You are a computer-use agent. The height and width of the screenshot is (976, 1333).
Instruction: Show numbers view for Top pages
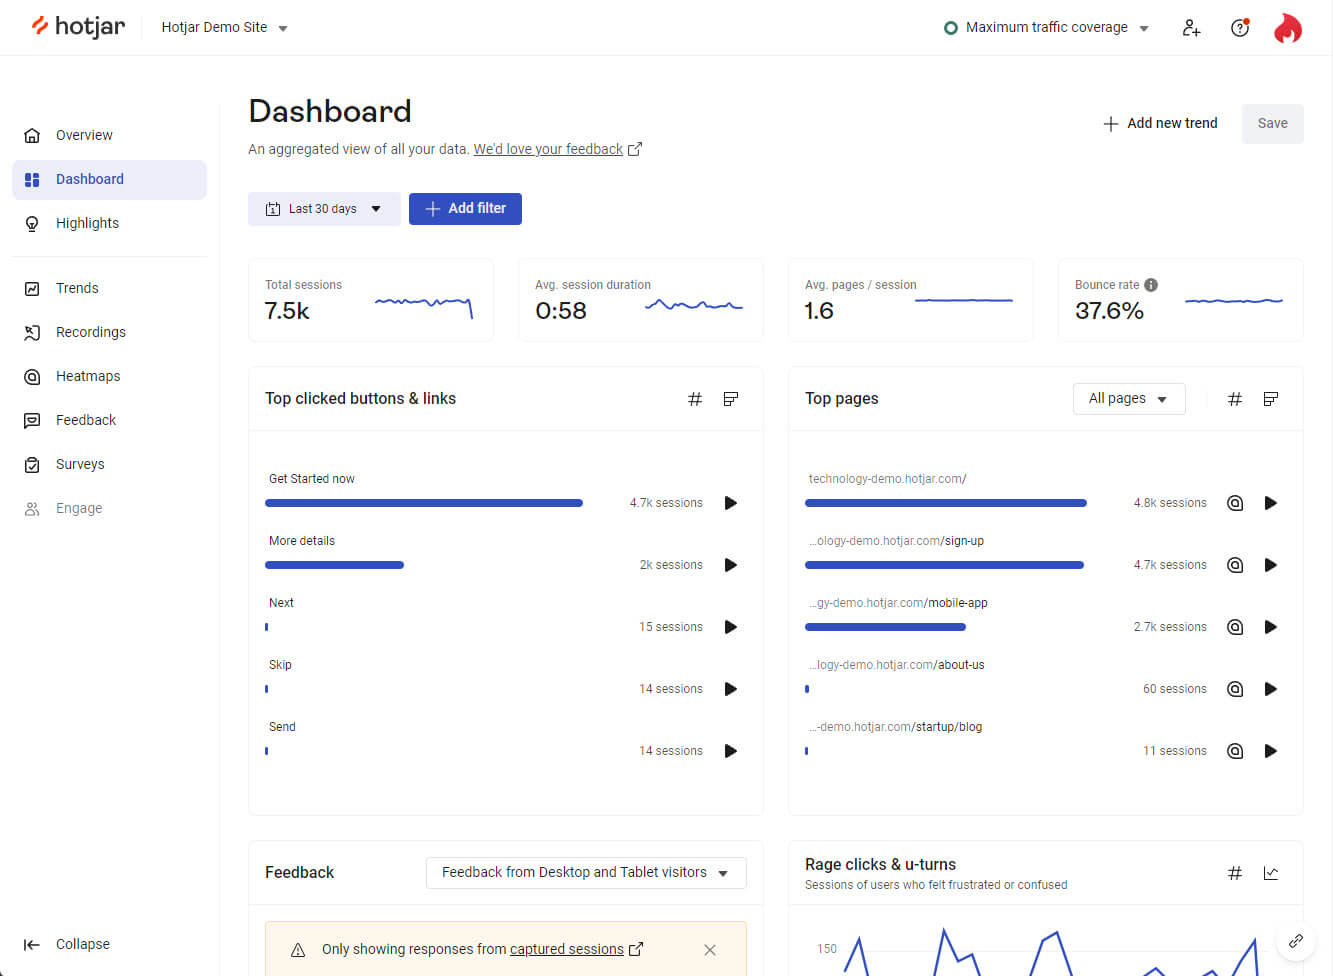tap(1235, 399)
